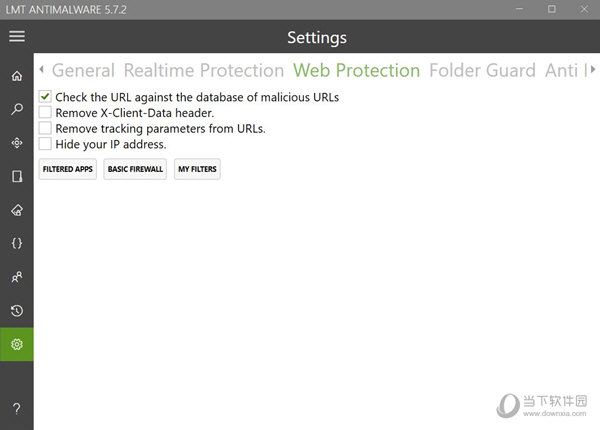600x430 pixels.
Task: Go to the Home icon in sidebar
Action: tap(17, 76)
